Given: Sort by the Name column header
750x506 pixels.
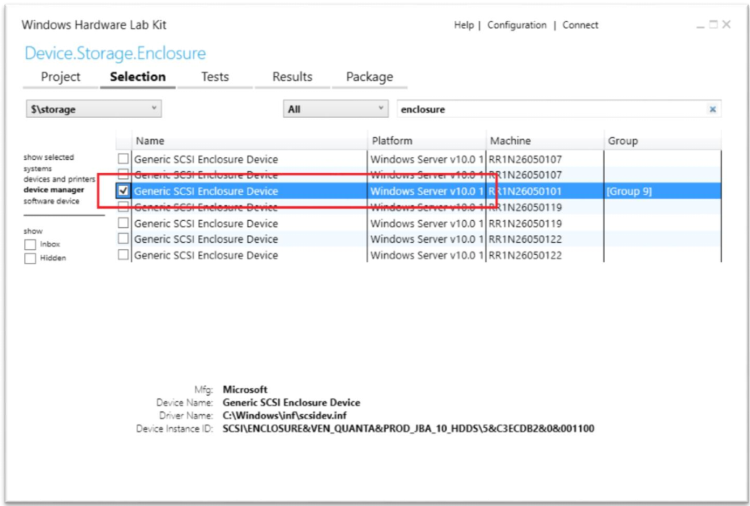Looking at the screenshot, I should pos(249,141).
